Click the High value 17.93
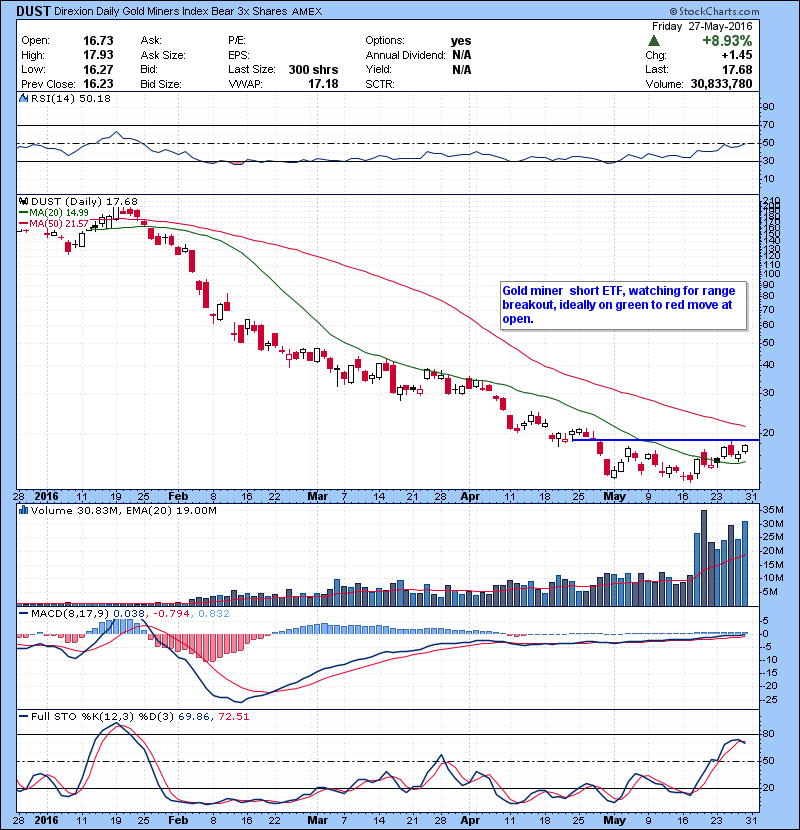800x830 pixels. tap(98, 55)
